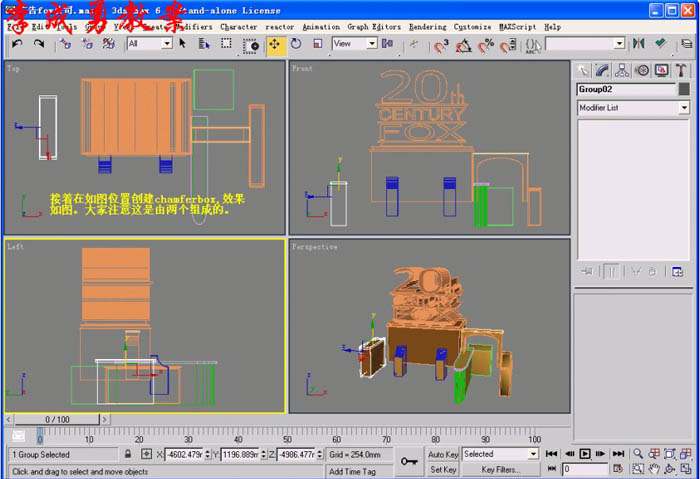700x479 pixels.
Task: Click the Select and Manipulate tool
Action: (414, 44)
